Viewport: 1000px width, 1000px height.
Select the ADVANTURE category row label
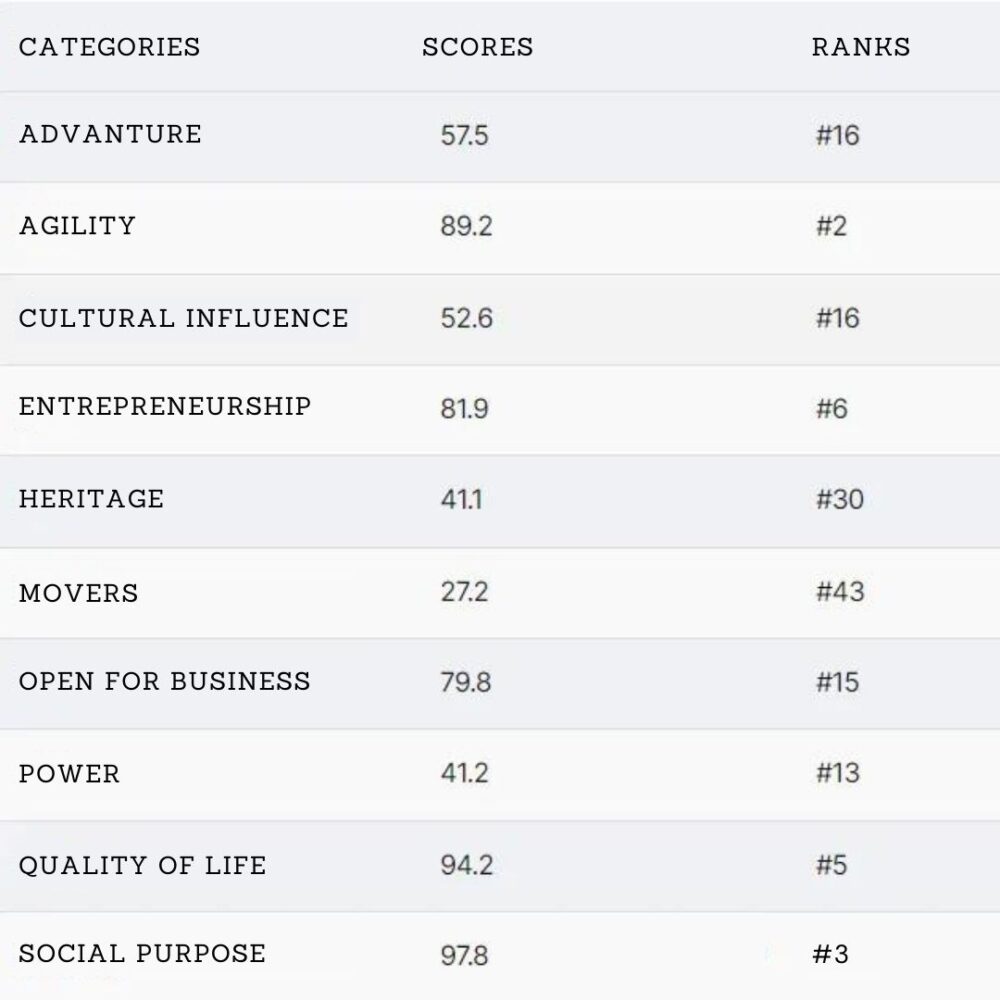pyautogui.click(x=110, y=134)
